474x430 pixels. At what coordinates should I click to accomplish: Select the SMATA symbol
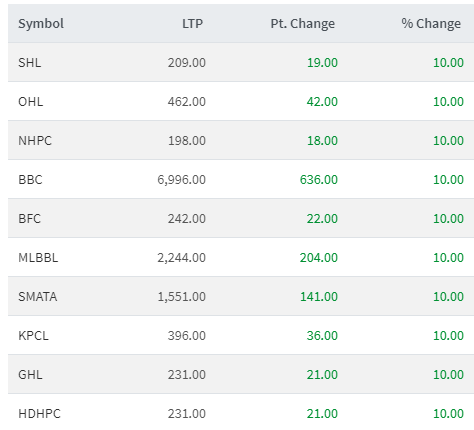[38, 297]
